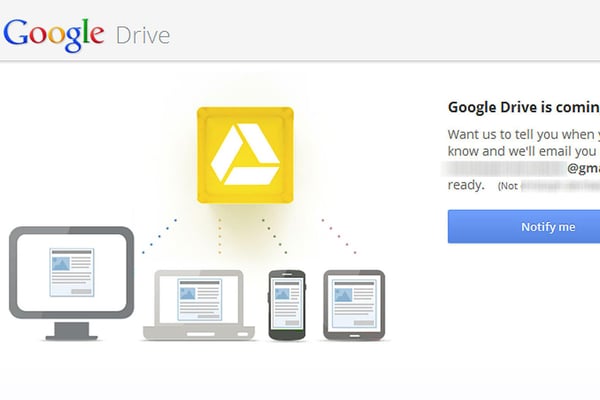
Task: Choose the tablet device illustration
Action: (354, 303)
